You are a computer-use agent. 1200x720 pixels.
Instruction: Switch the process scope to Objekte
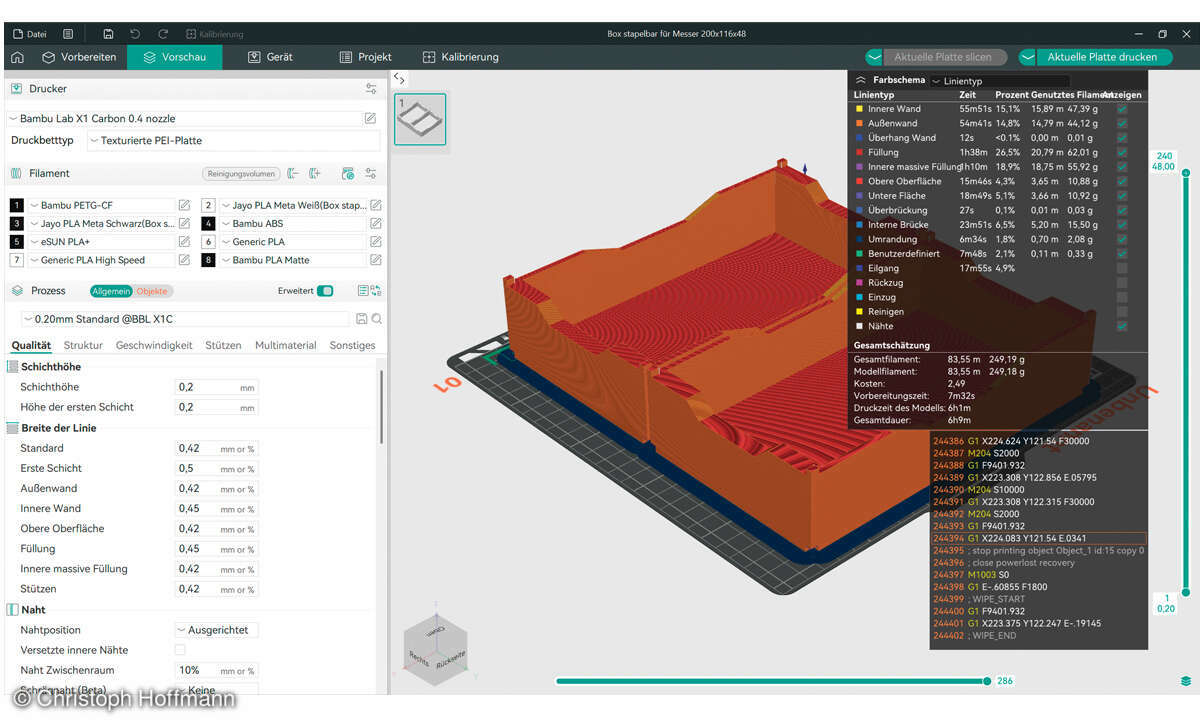[152, 291]
